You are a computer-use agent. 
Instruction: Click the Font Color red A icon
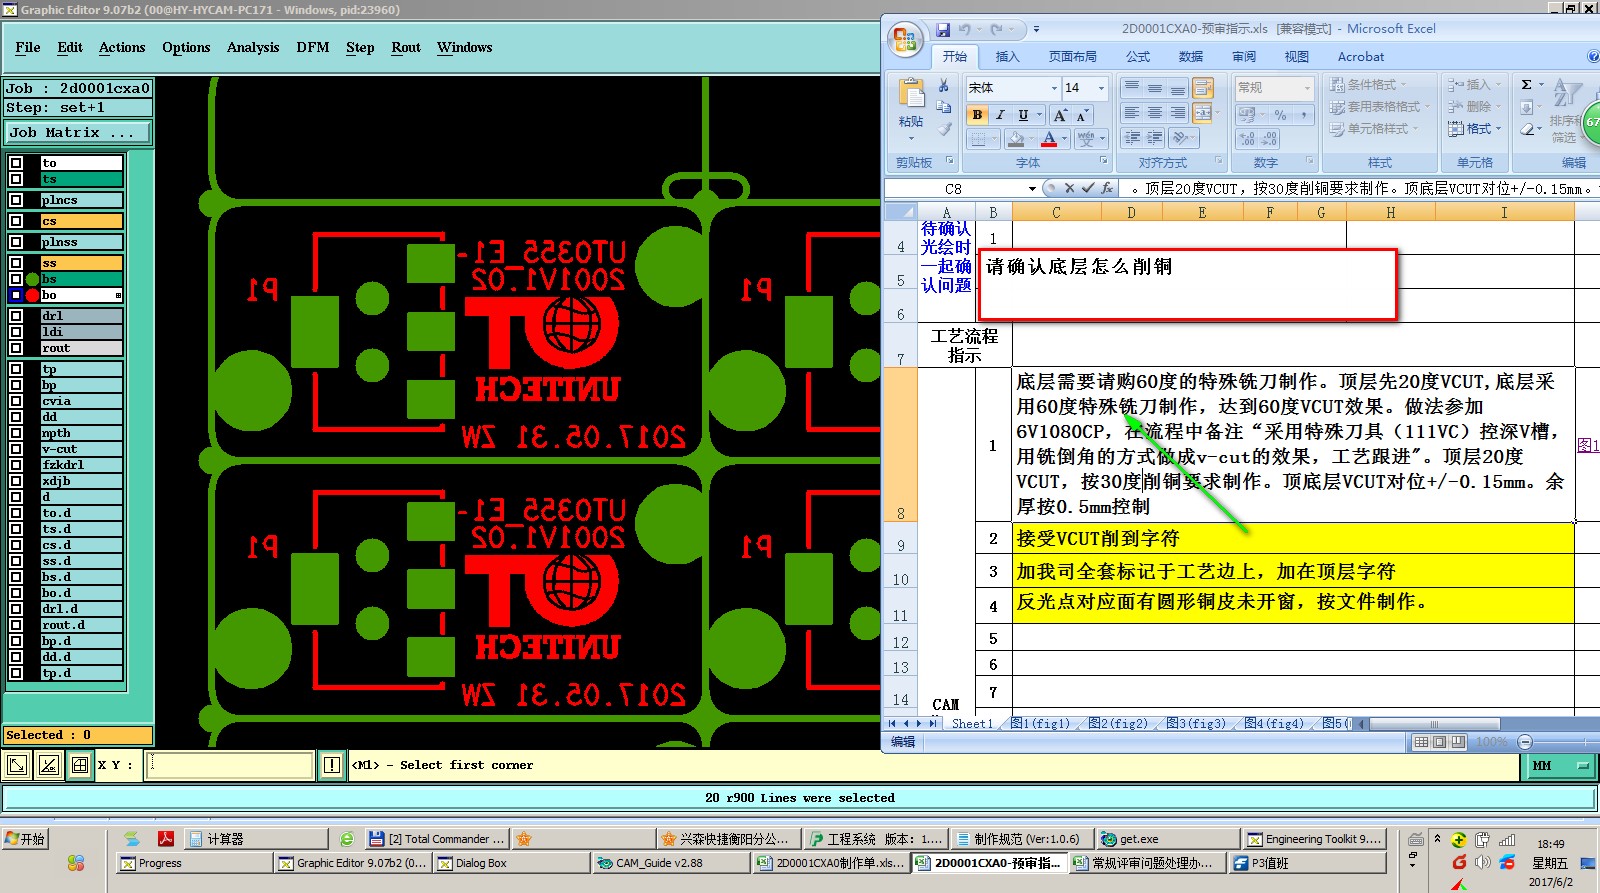pyautogui.click(x=1049, y=139)
